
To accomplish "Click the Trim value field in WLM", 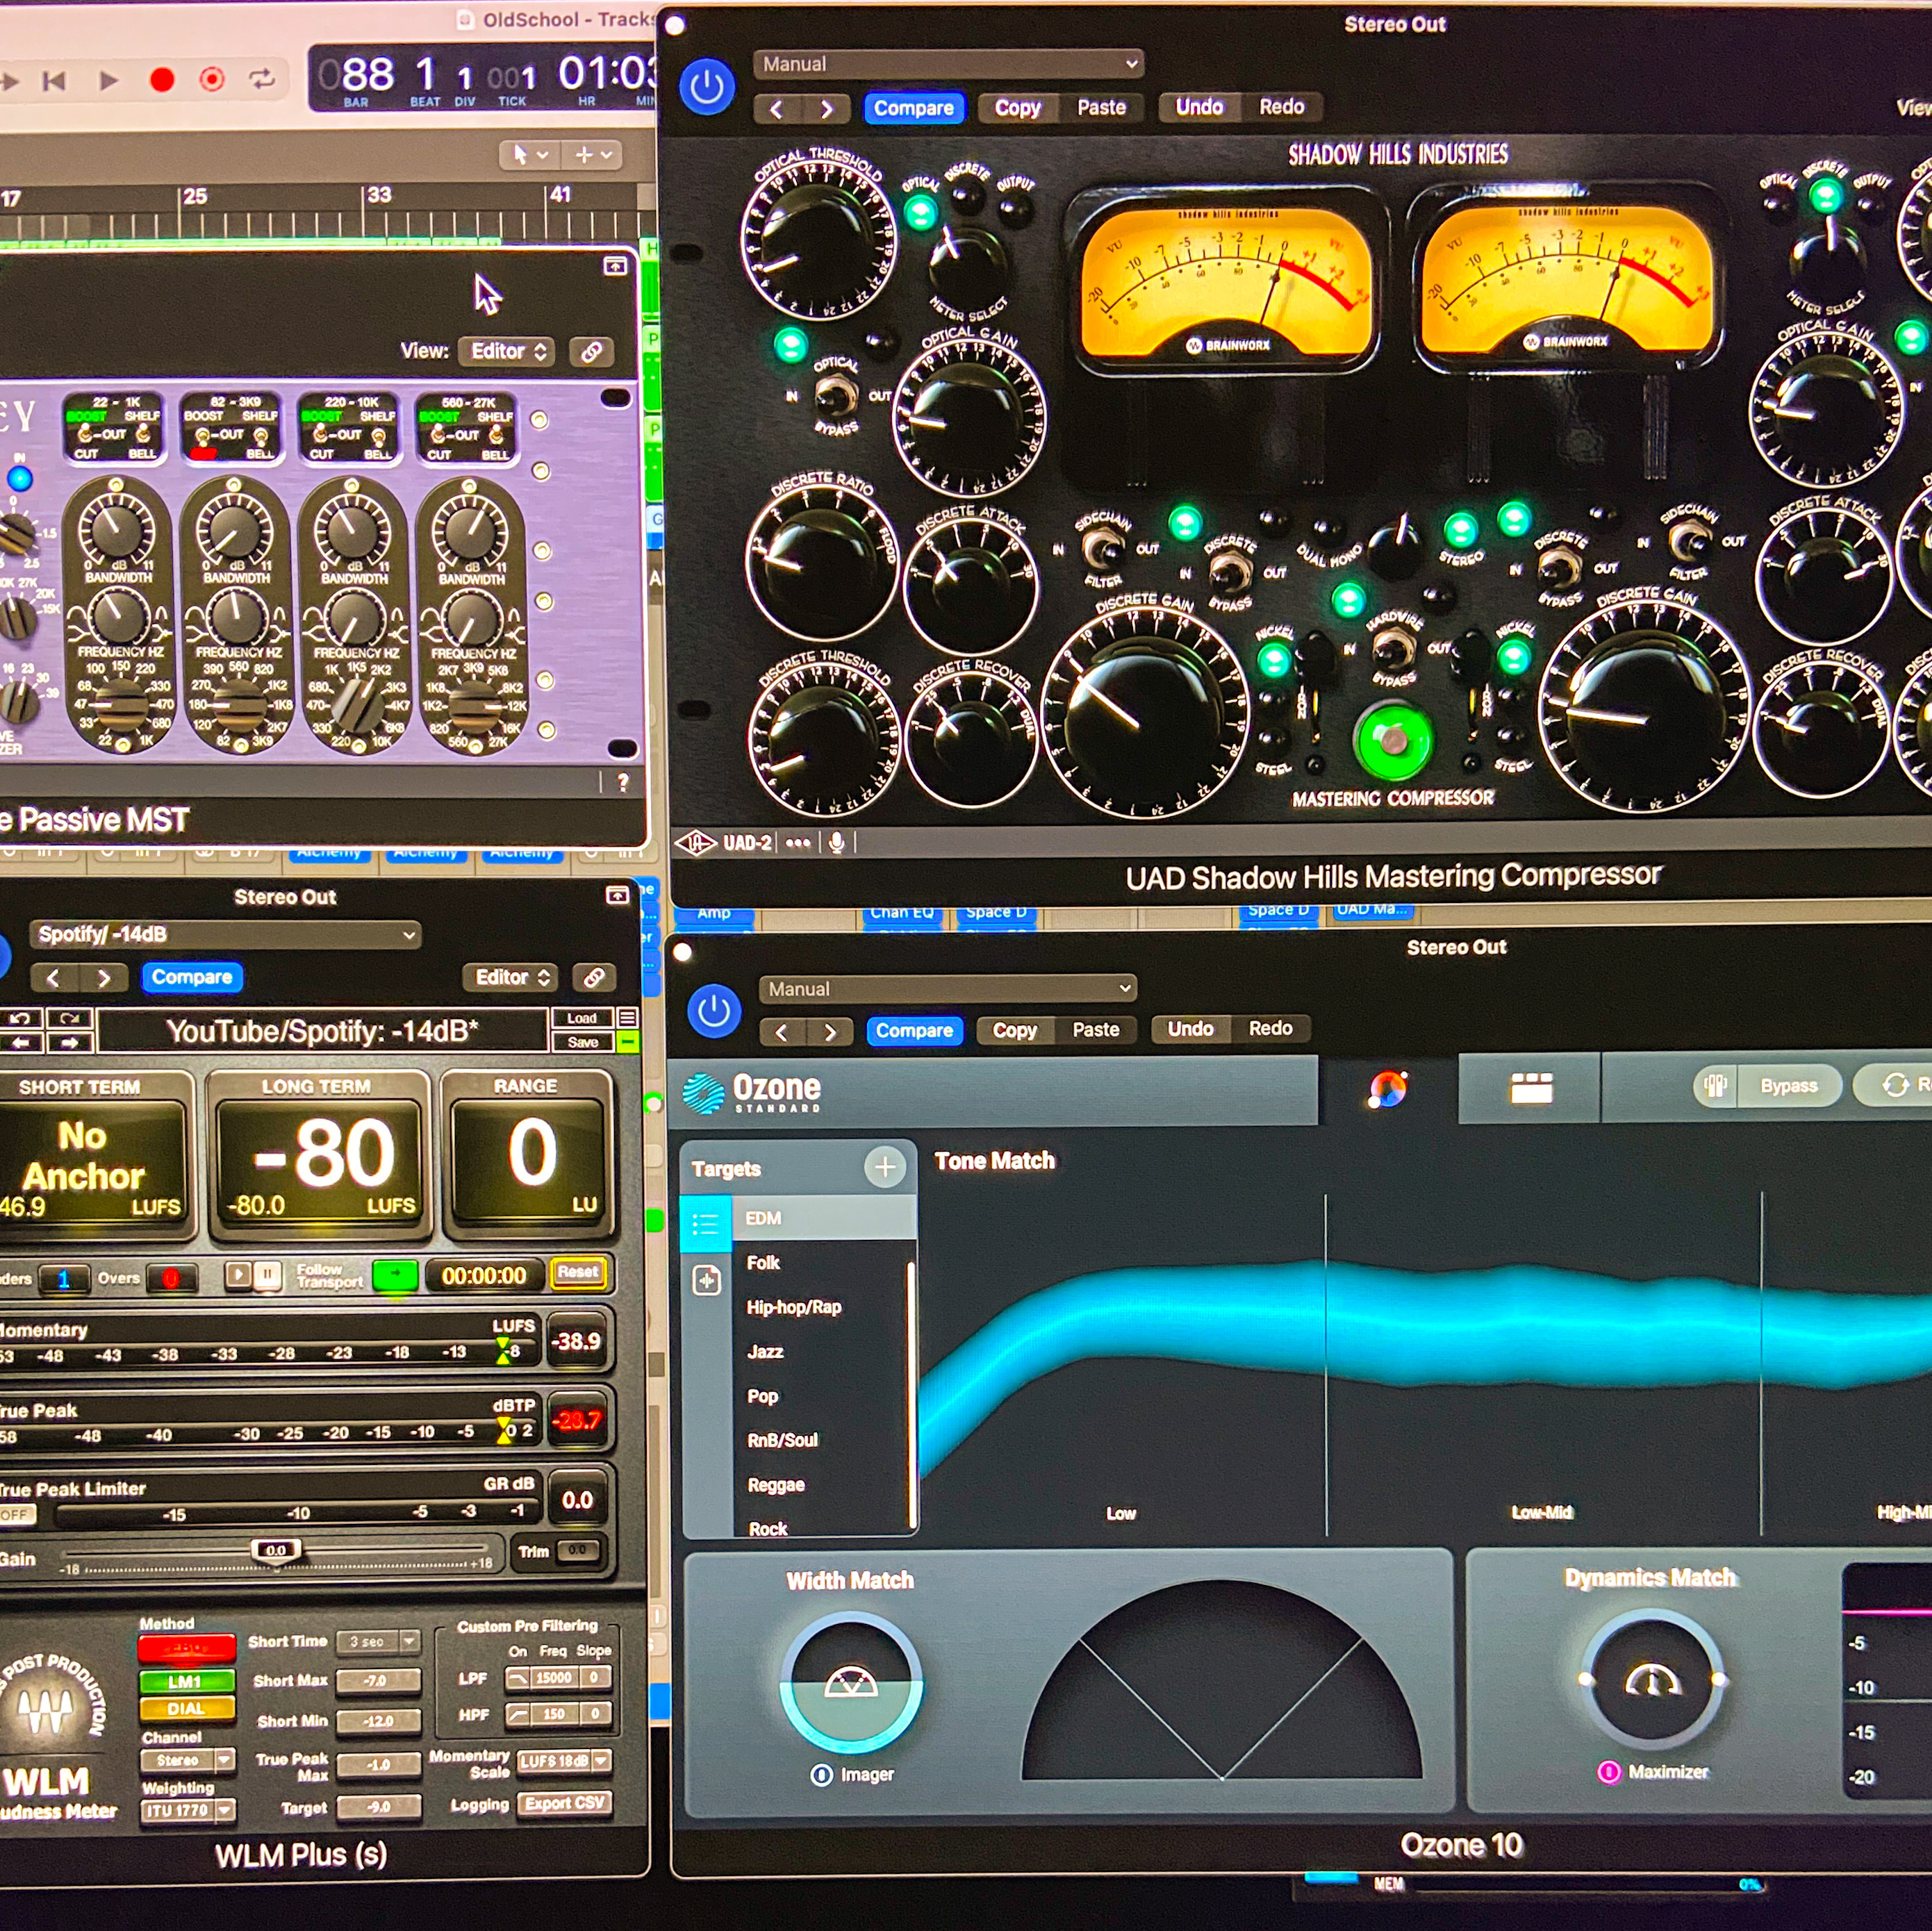I will click(x=578, y=1550).
